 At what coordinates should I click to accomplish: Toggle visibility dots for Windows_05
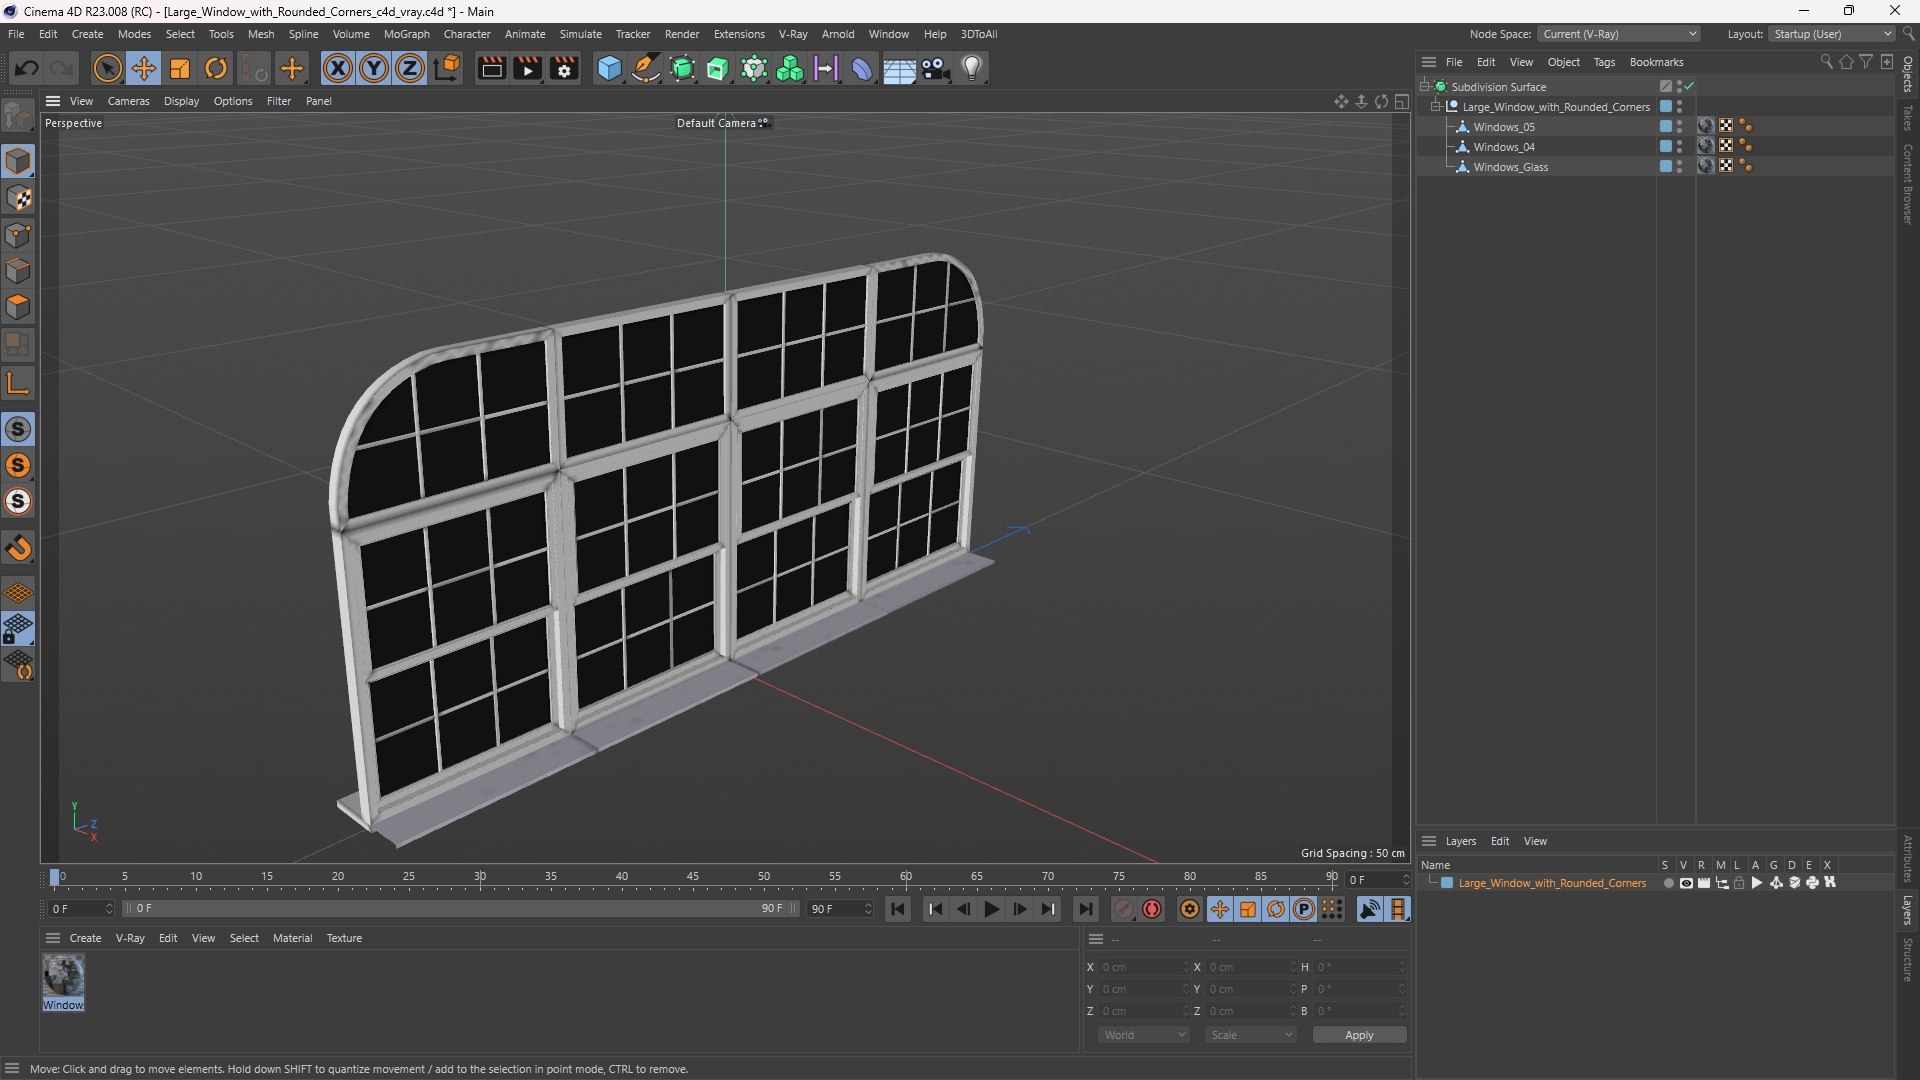pos(1680,127)
